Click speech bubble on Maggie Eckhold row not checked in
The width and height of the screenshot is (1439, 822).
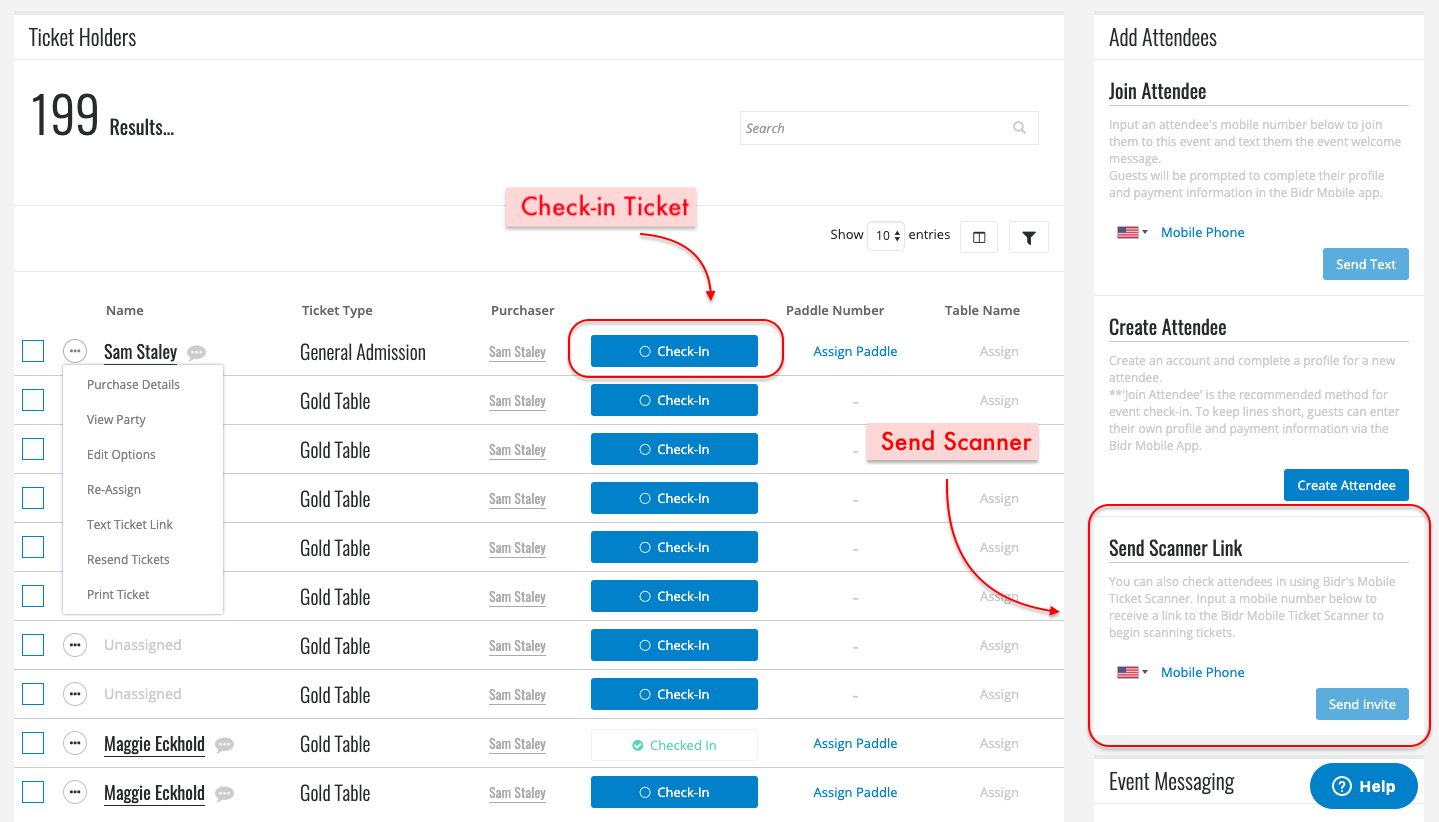[225, 794]
